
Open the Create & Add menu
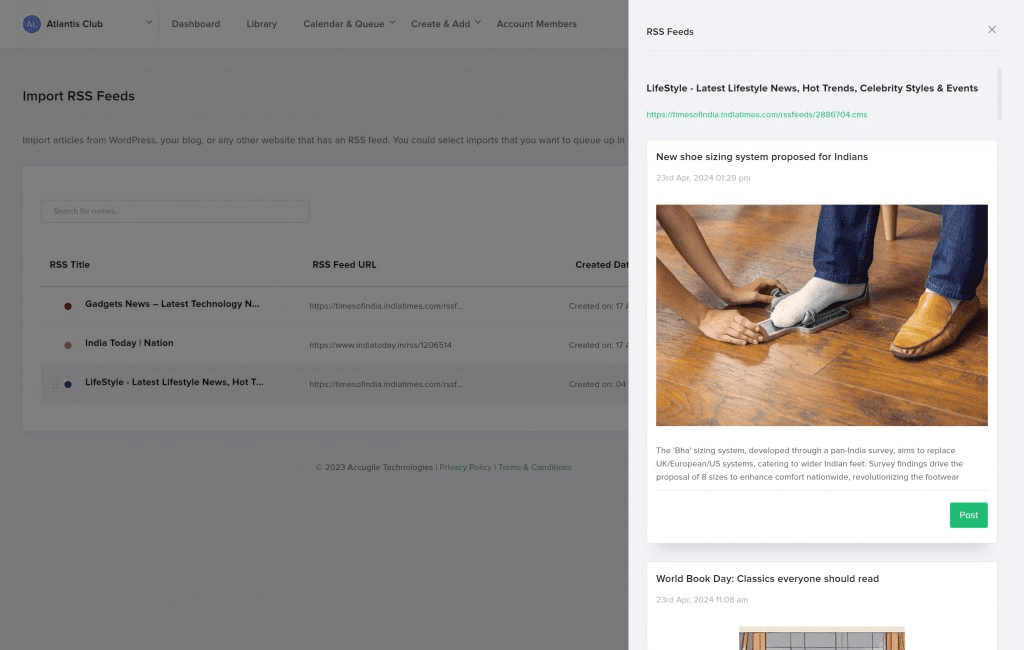pos(440,24)
